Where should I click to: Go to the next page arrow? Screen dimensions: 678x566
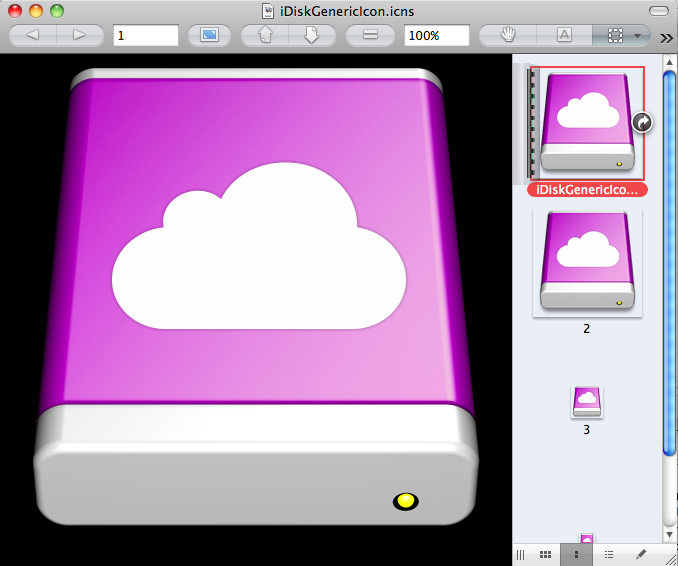[80, 35]
